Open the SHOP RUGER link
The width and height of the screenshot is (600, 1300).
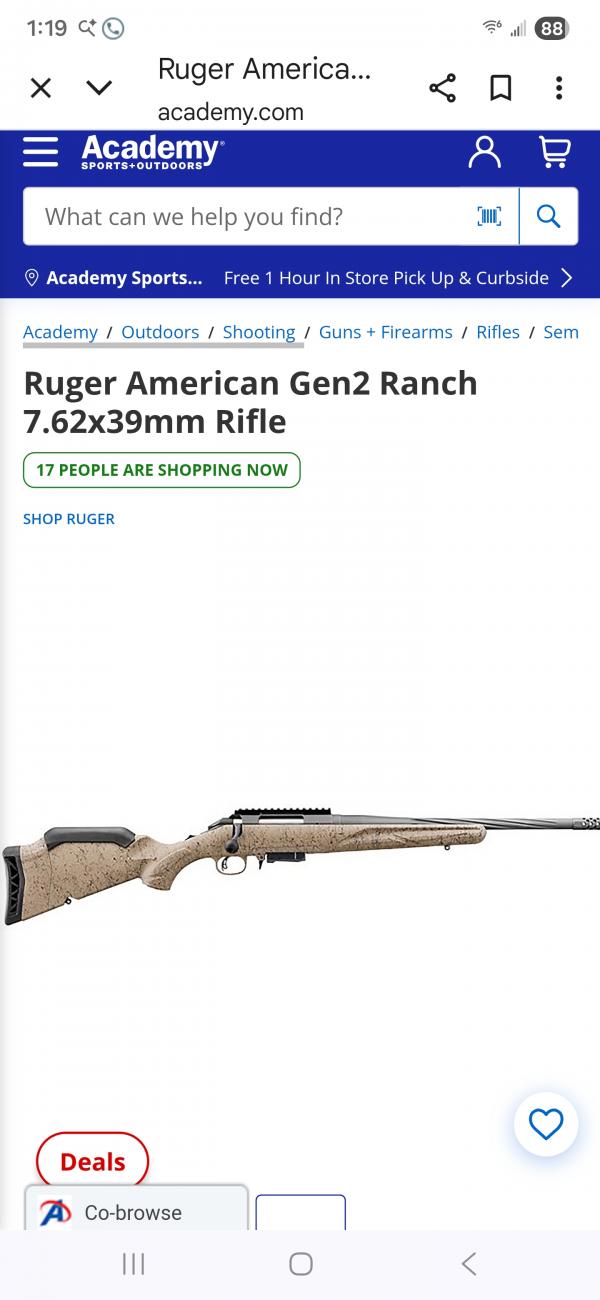69,519
